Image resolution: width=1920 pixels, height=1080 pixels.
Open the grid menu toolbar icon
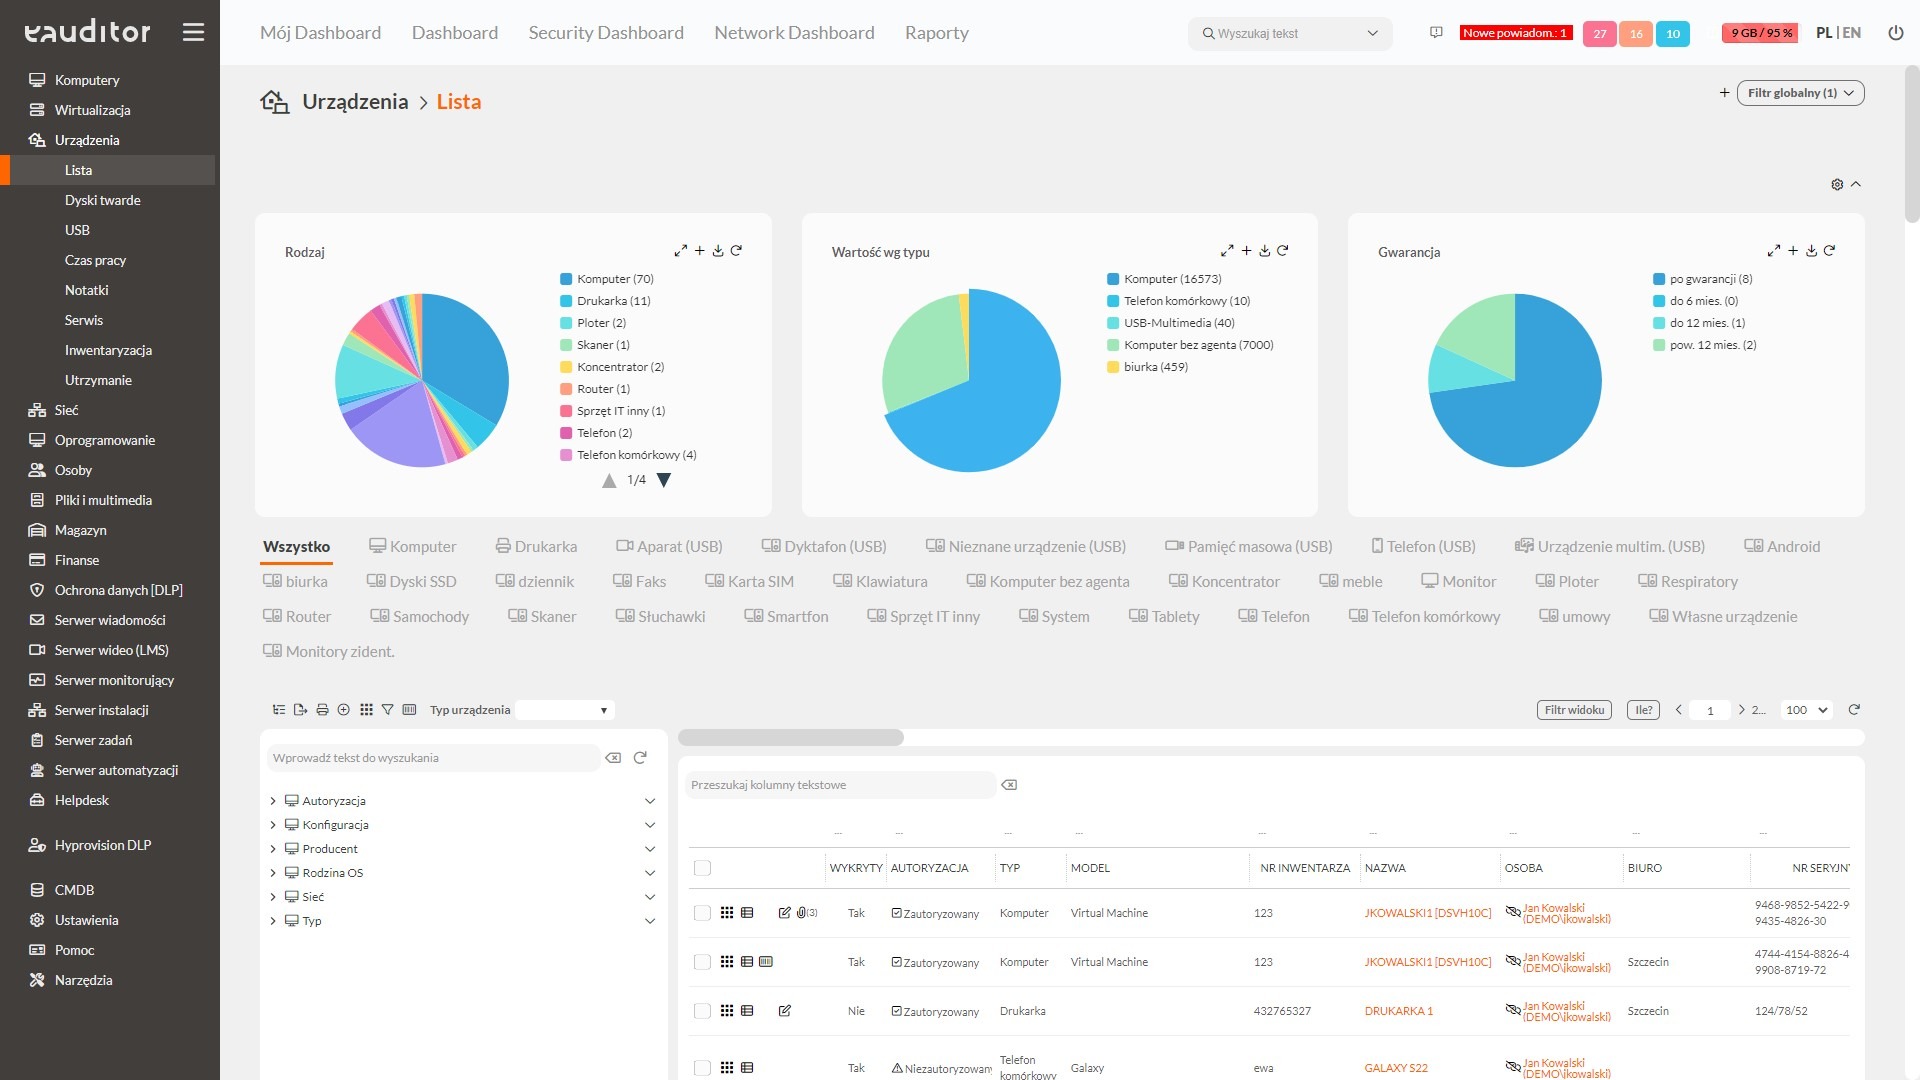pyautogui.click(x=366, y=710)
